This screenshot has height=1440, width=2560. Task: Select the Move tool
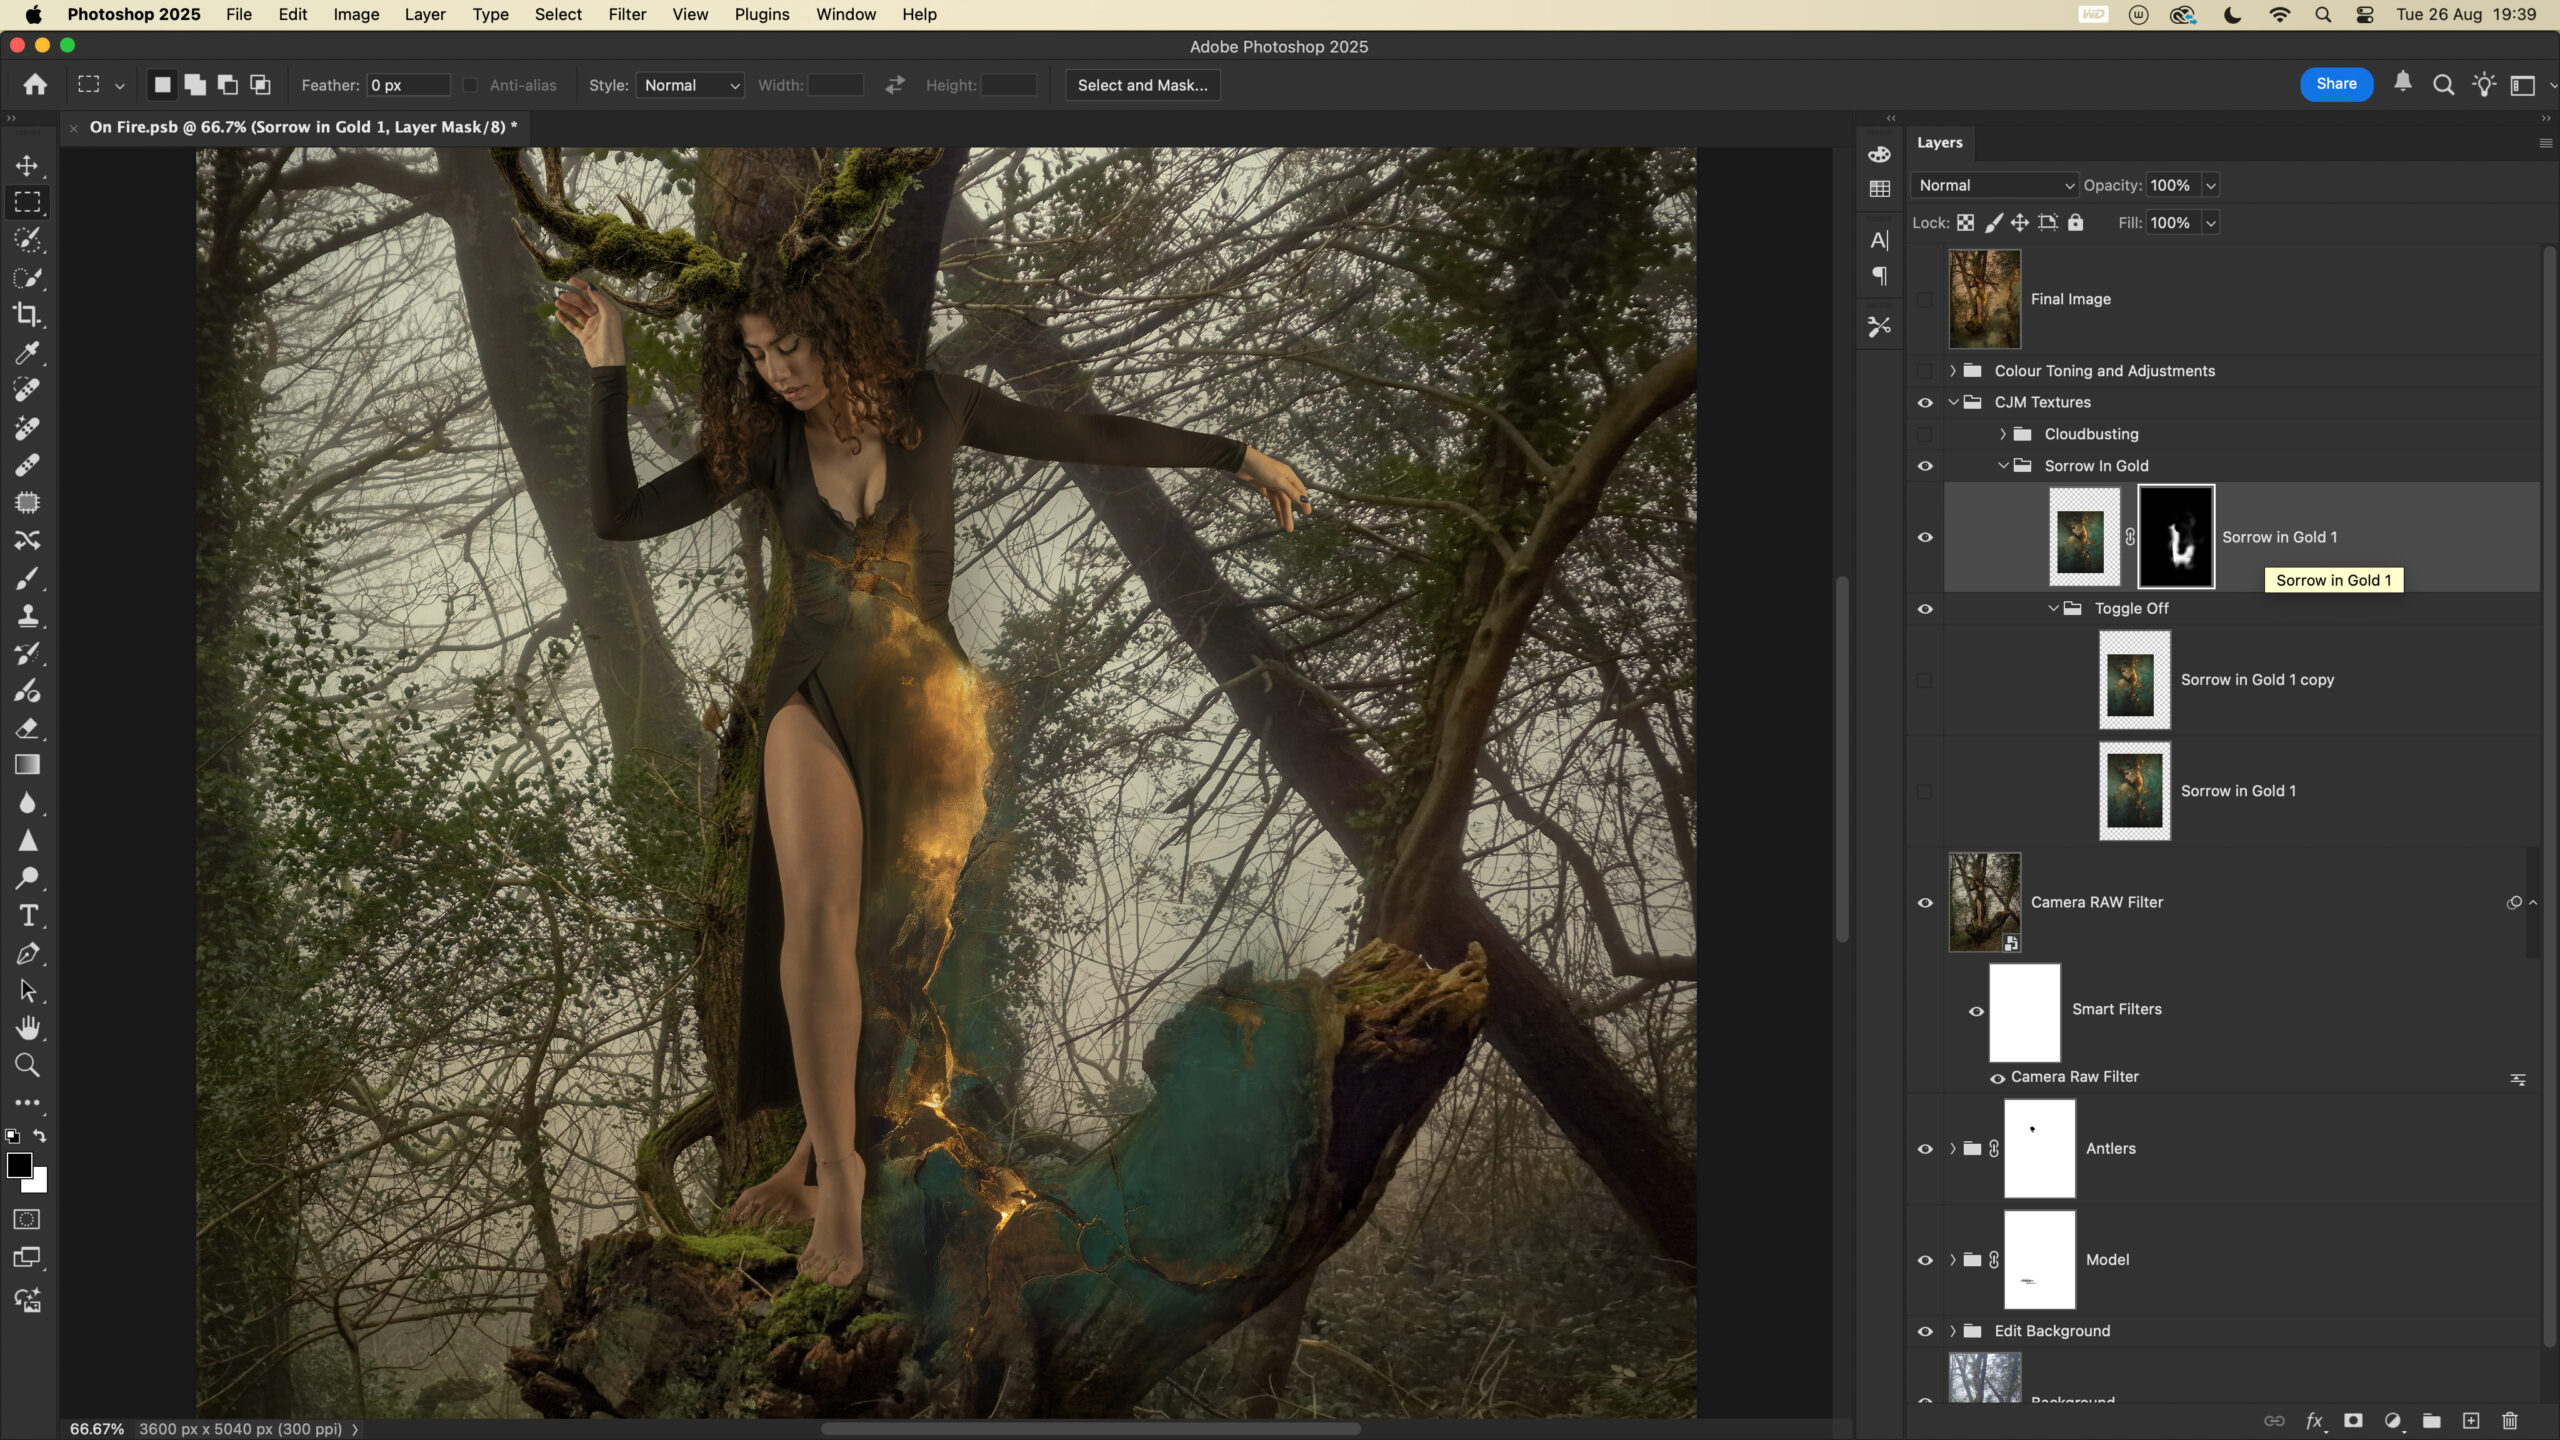pos(27,165)
